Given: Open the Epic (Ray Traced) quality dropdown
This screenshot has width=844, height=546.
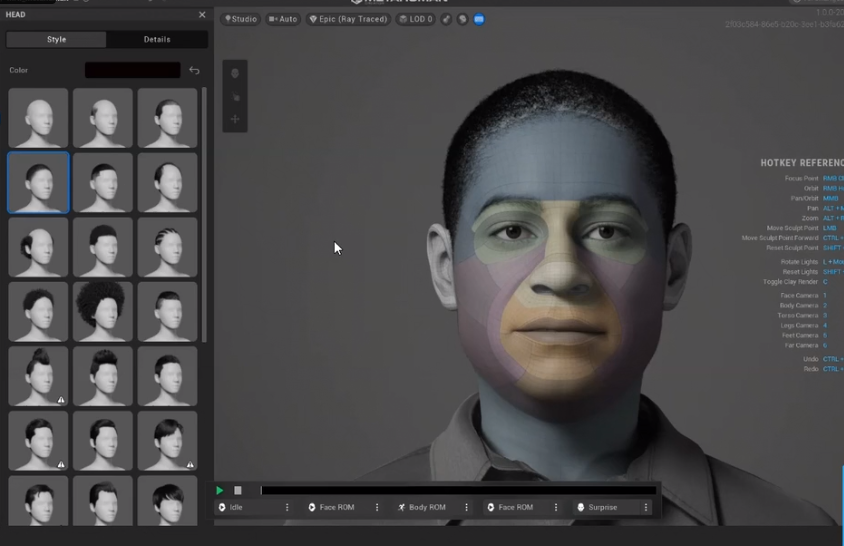Looking at the screenshot, I should pyautogui.click(x=348, y=19).
